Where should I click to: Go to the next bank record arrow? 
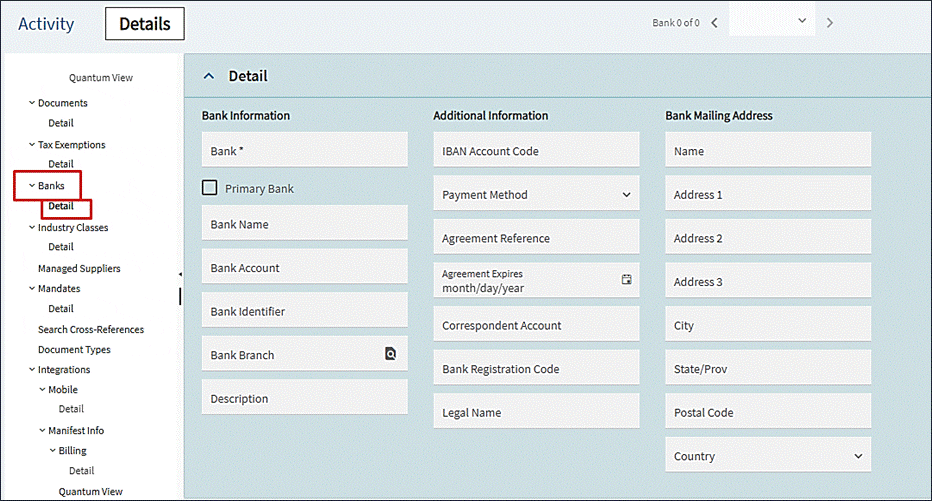pyautogui.click(x=830, y=23)
